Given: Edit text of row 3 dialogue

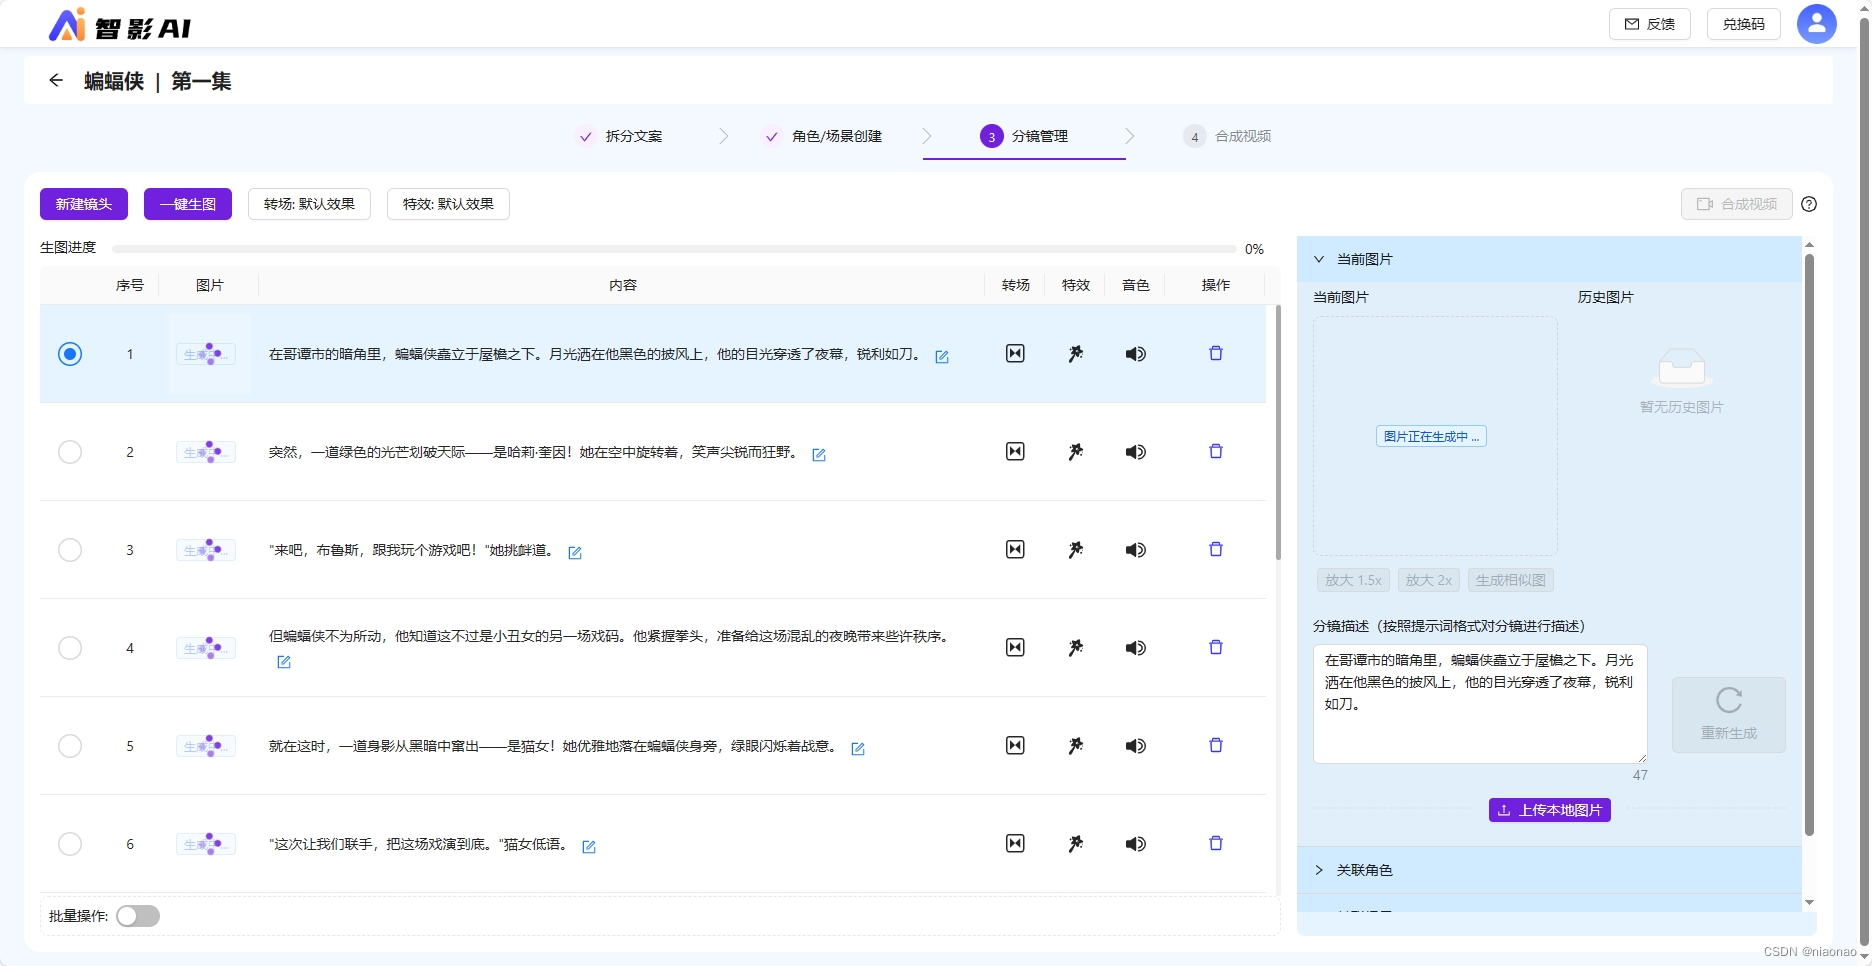Looking at the screenshot, I should [575, 552].
